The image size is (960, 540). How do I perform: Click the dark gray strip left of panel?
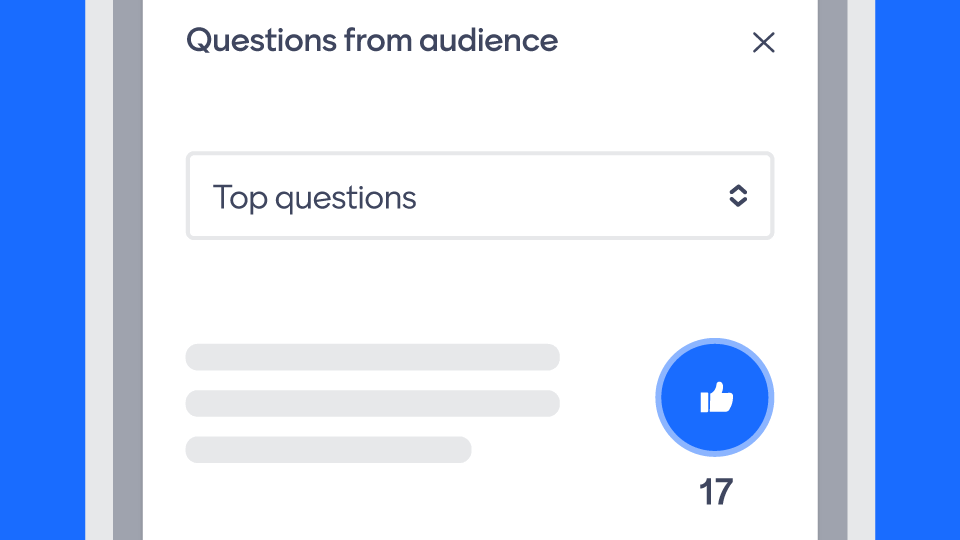point(128,270)
